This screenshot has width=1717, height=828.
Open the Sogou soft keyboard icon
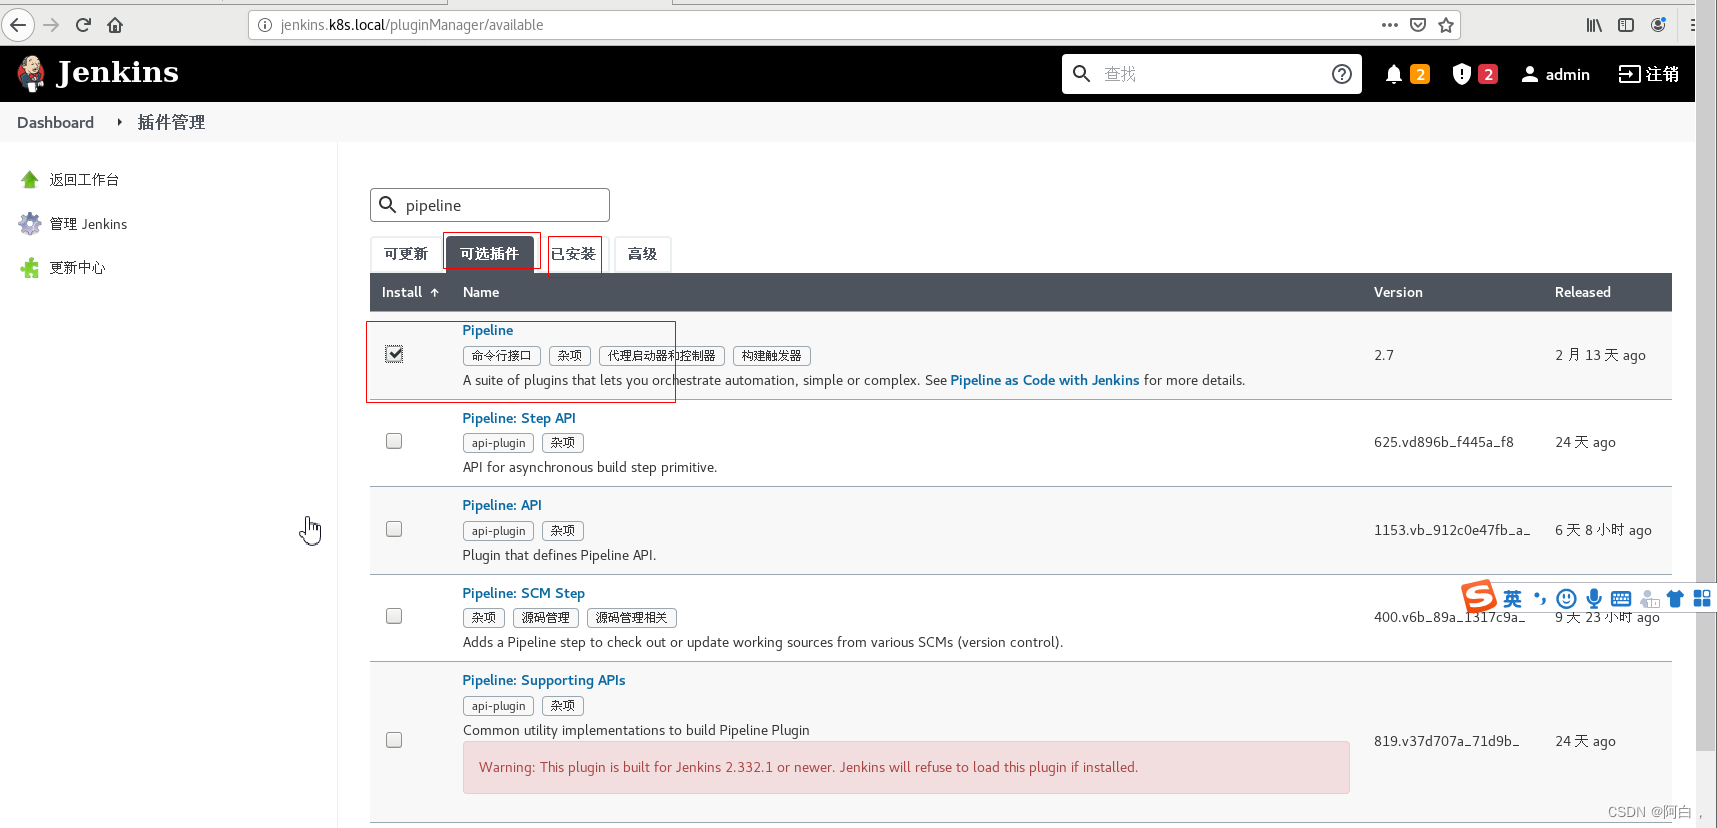1621,599
